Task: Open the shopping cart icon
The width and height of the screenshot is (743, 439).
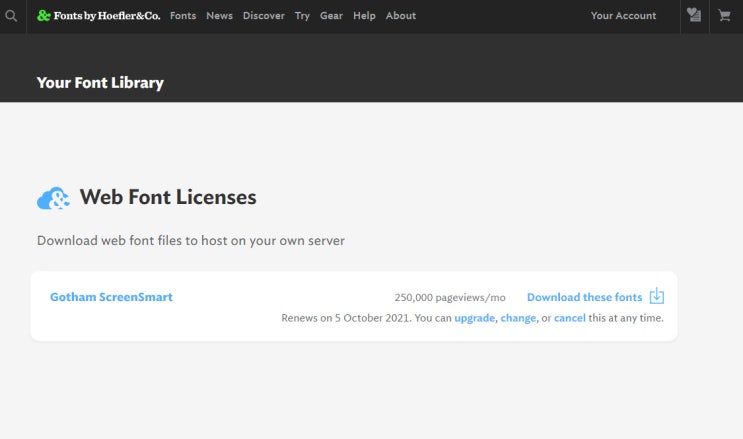Action: tap(724, 16)
